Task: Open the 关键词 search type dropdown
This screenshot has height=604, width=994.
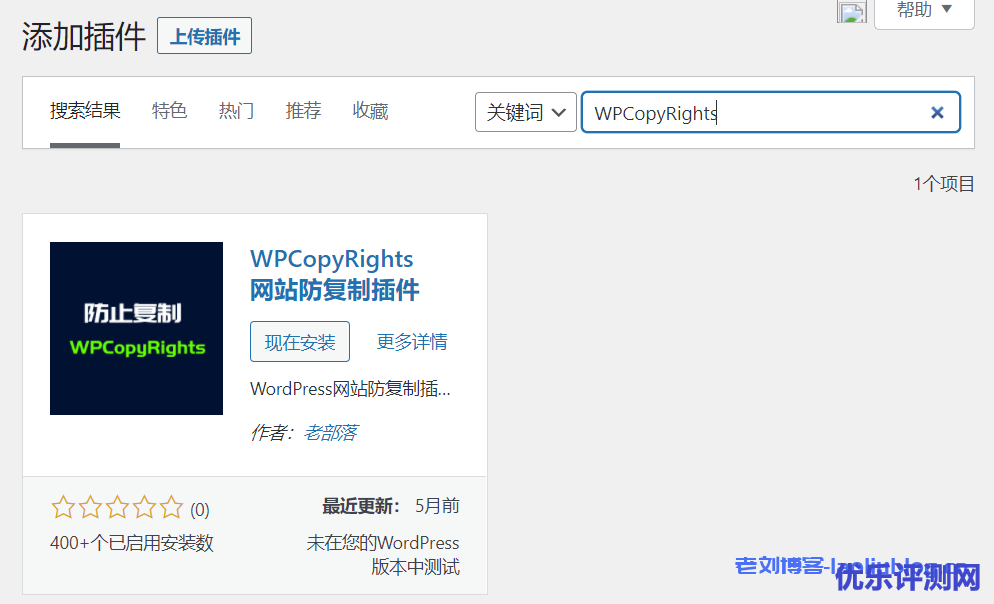Action: click(526, 112)
